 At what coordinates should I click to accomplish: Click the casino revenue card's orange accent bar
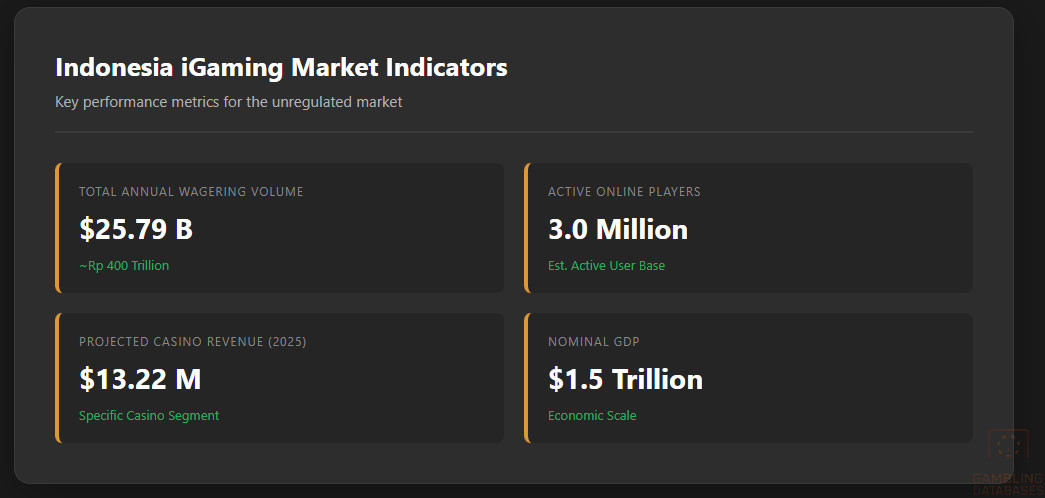[x=57, y=378]
